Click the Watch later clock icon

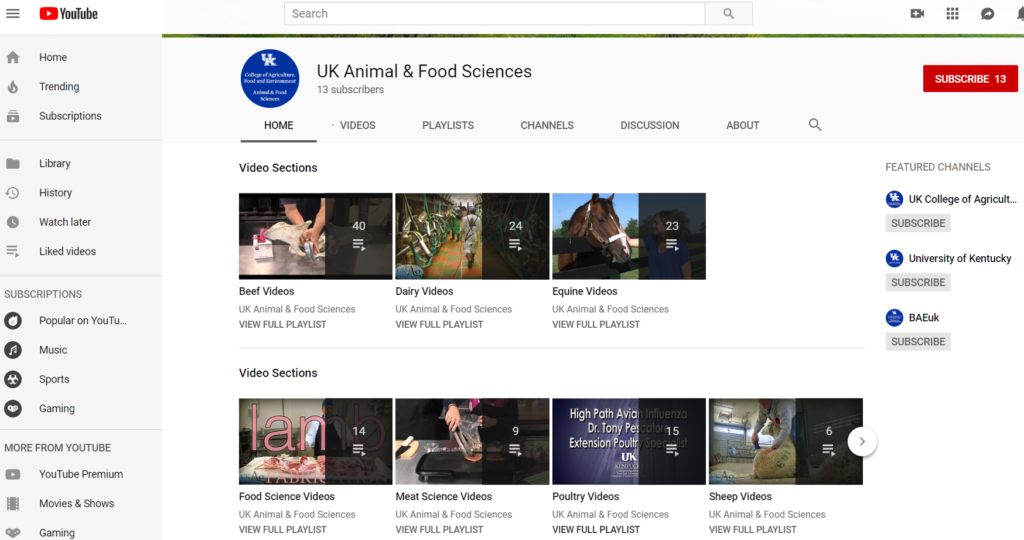pos(13,222)
